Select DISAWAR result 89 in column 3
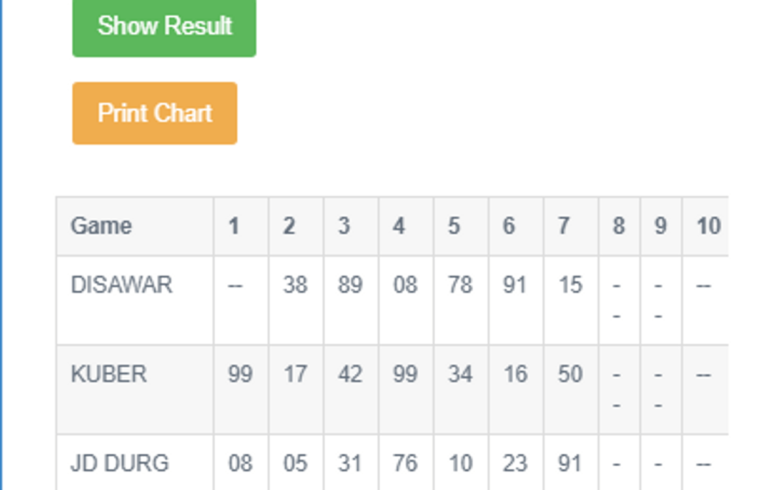Image resolution: width=768 pixels, height=490 pixels. pyautogui.click(x=350, y=285)
